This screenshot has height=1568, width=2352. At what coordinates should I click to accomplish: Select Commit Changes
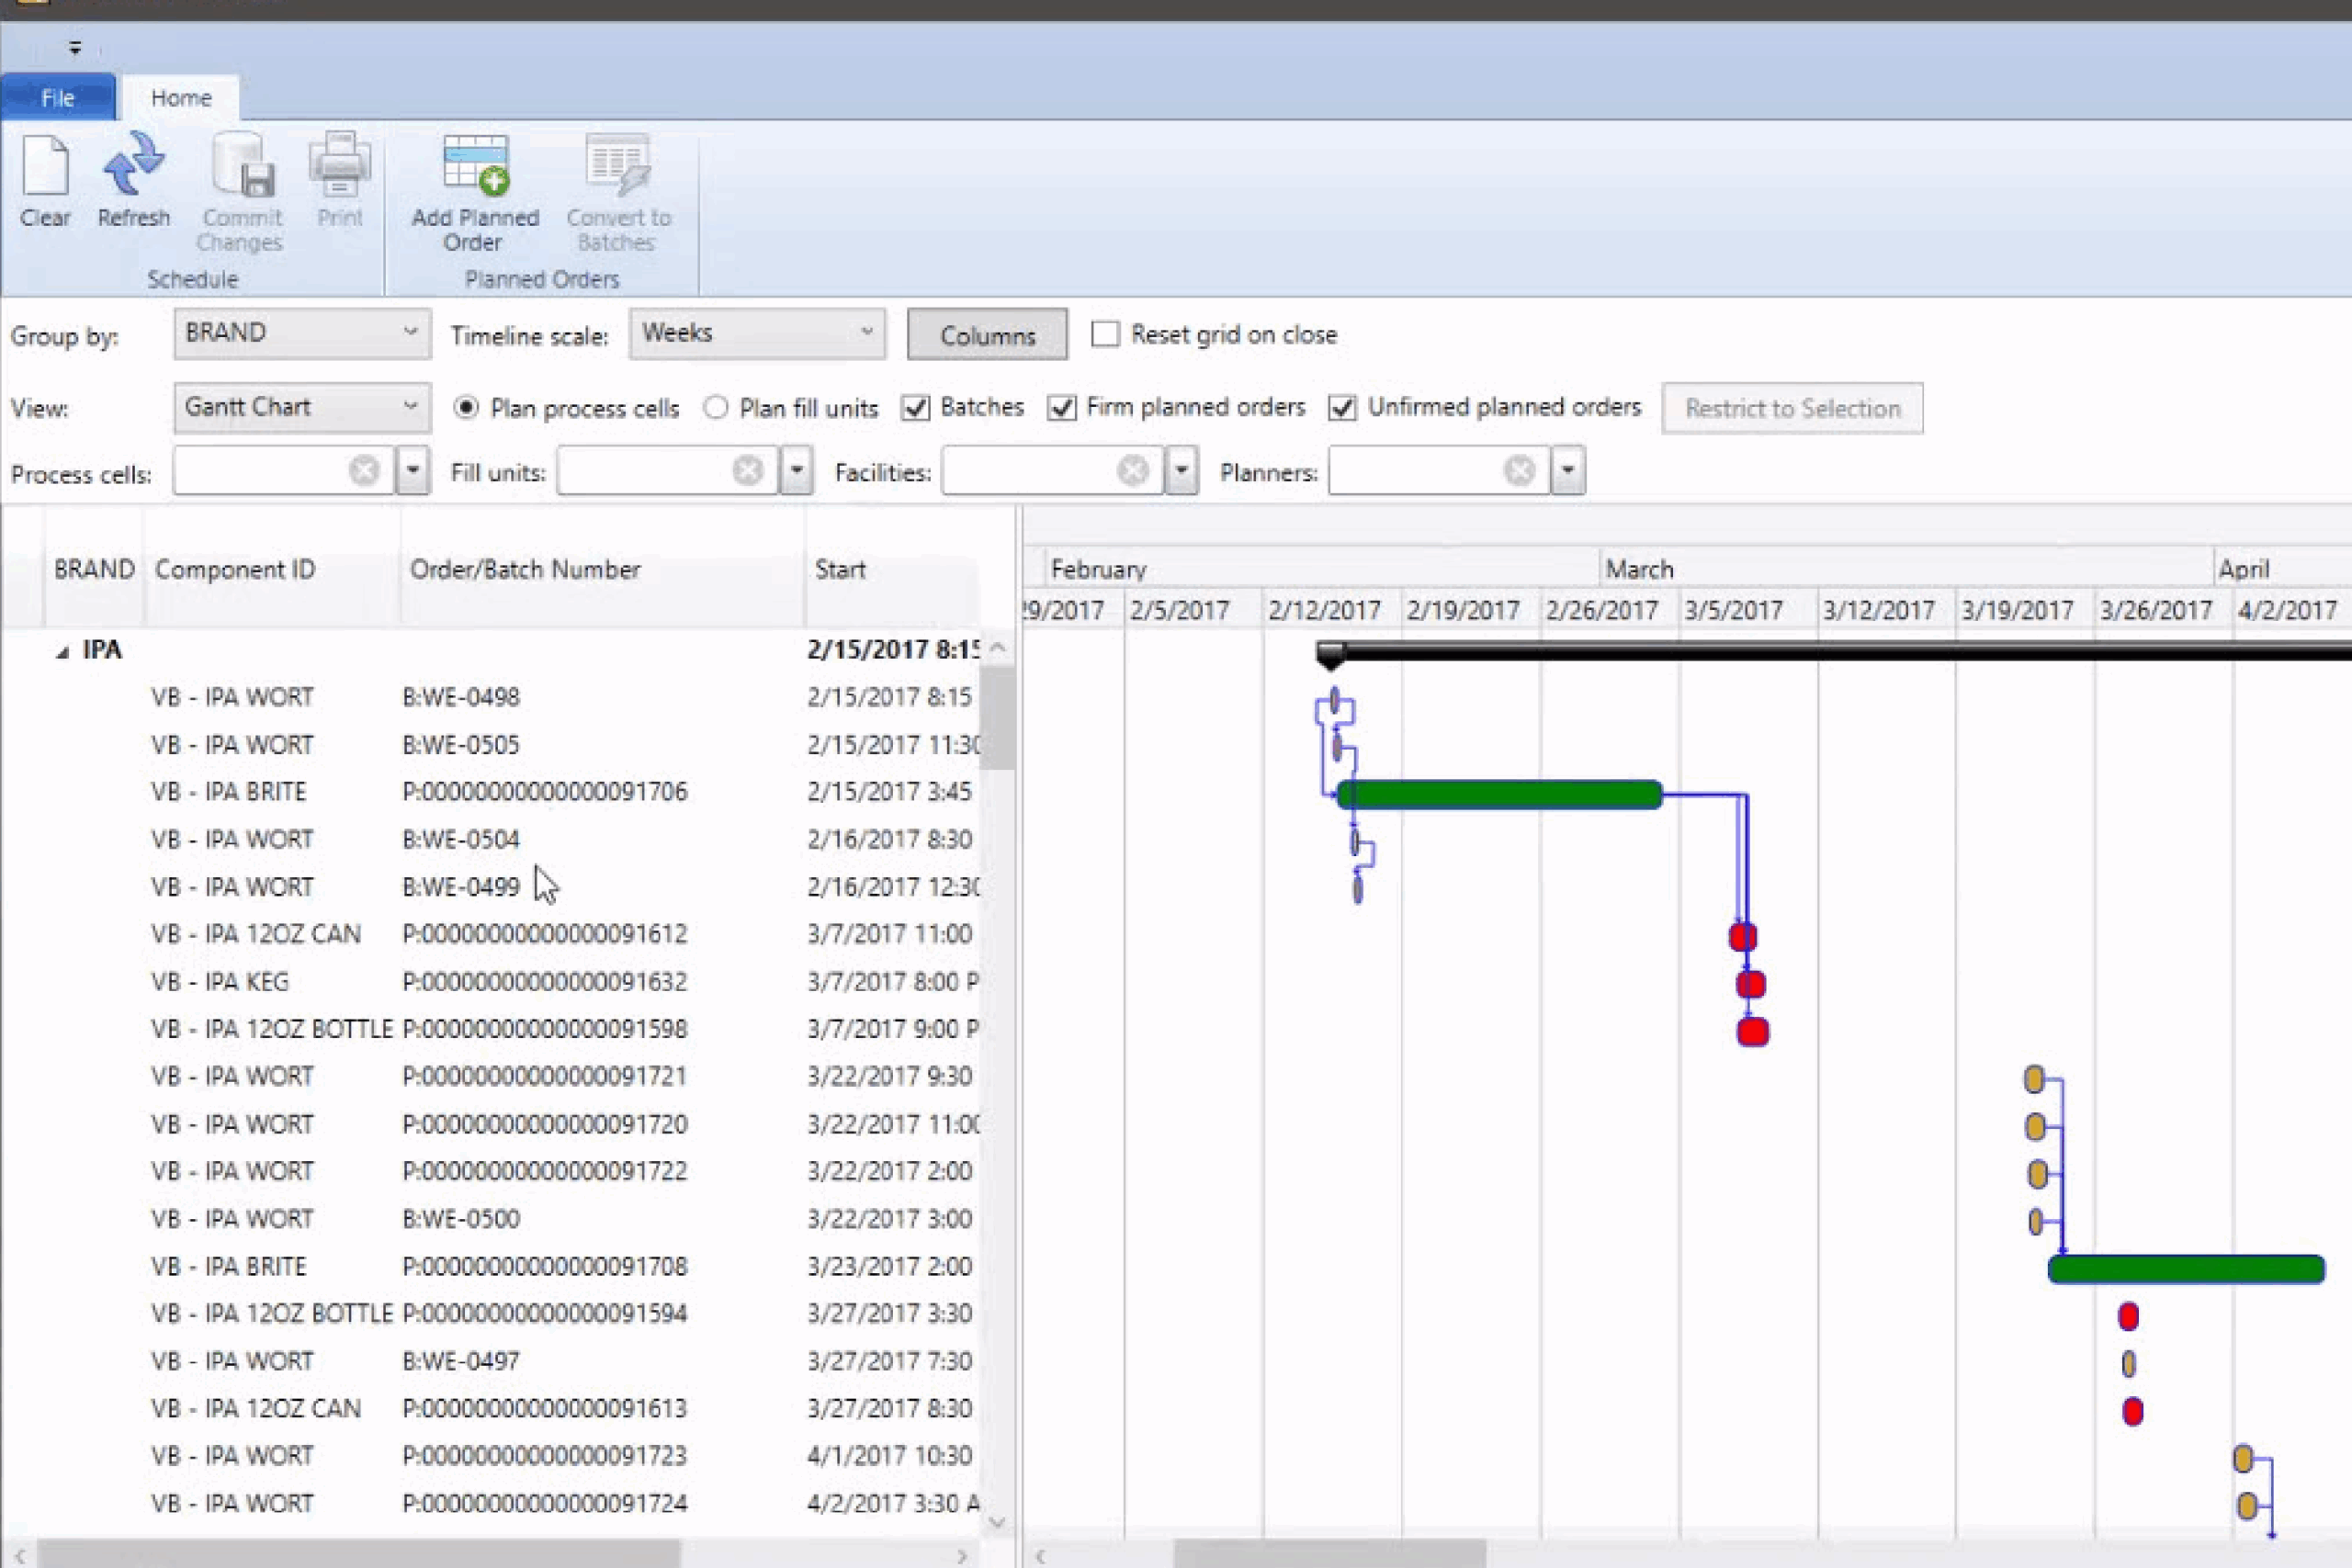click(x=241, y=190)
